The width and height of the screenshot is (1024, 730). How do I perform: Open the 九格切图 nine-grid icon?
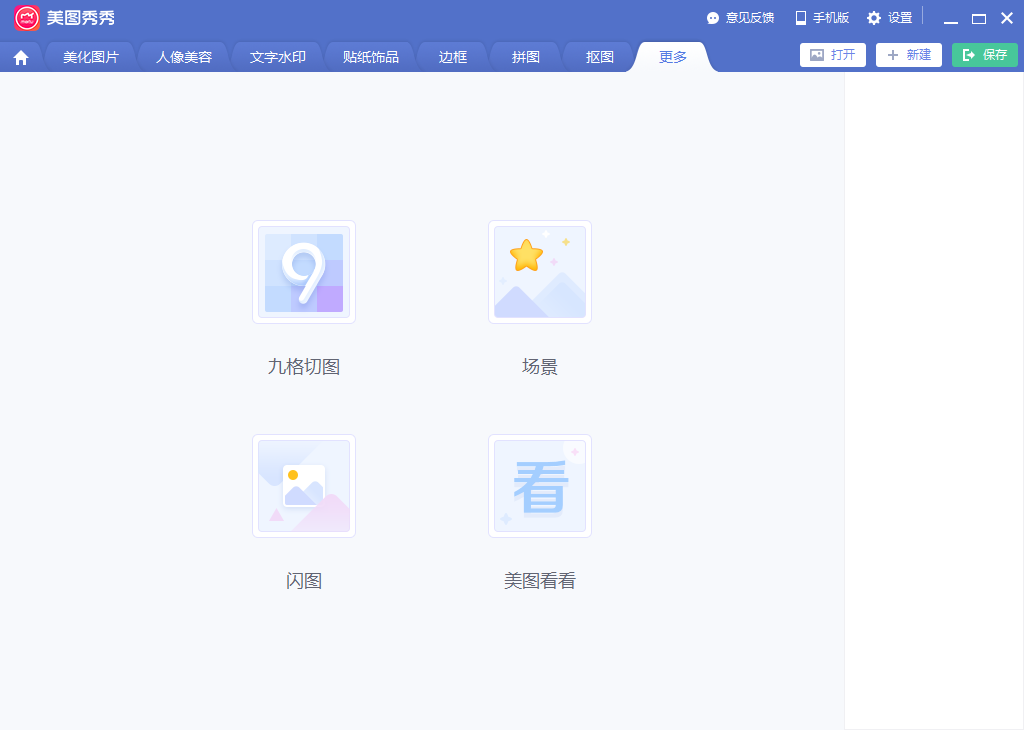304,272
